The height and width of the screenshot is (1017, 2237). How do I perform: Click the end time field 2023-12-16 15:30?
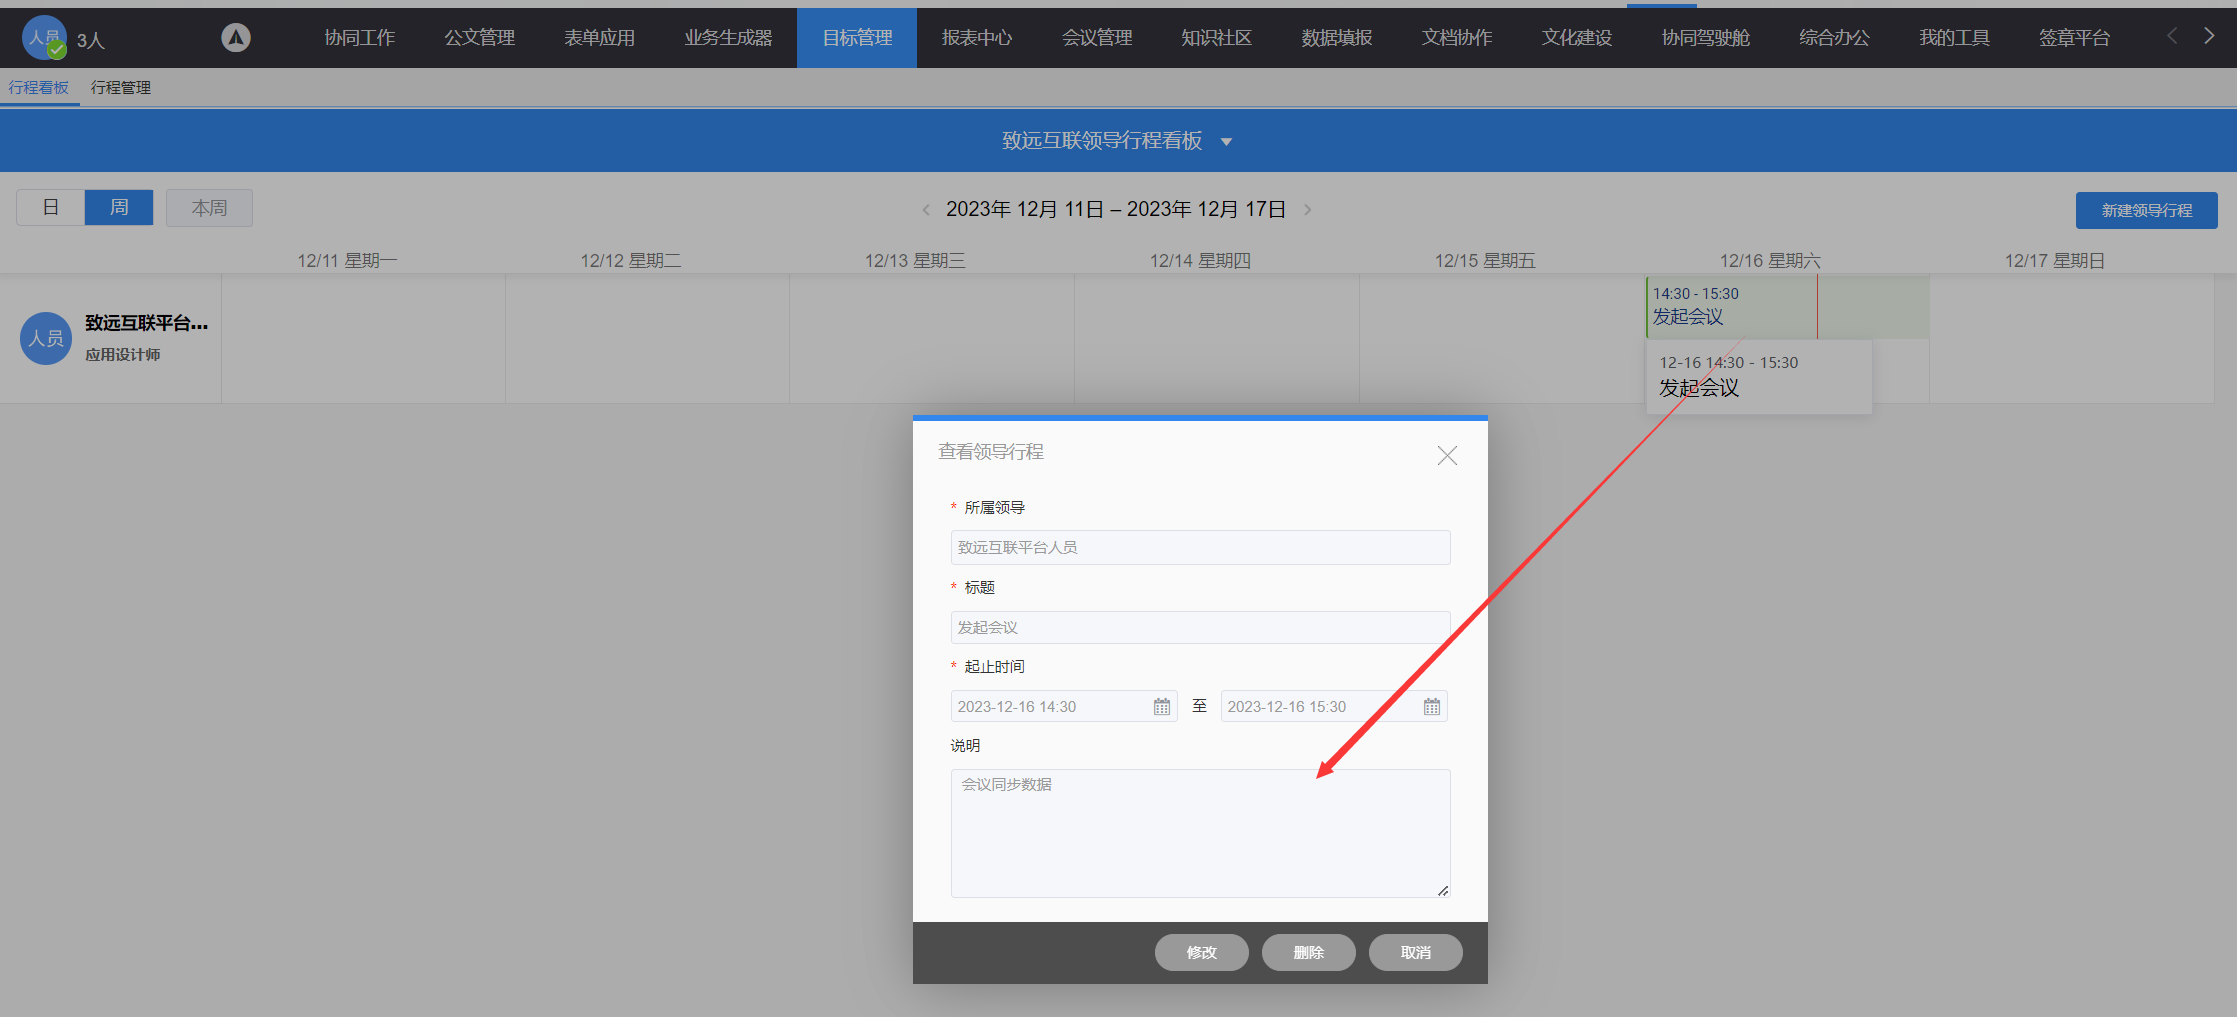1334,707
